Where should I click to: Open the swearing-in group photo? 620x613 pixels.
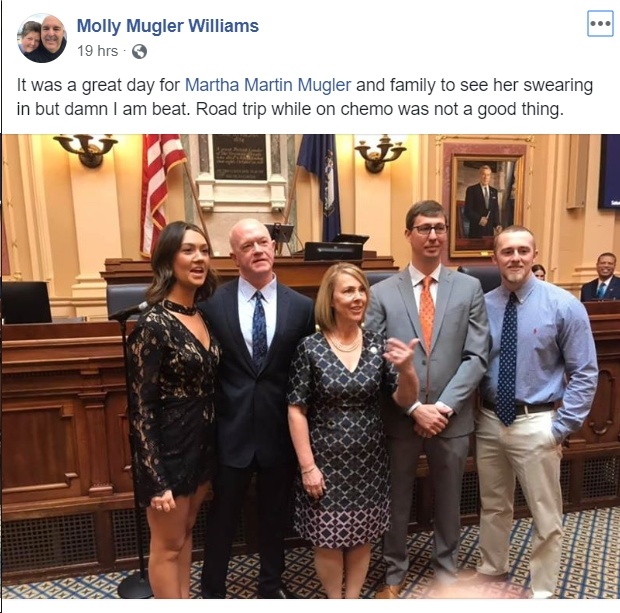pyautogui.click(x=310, y=366)
